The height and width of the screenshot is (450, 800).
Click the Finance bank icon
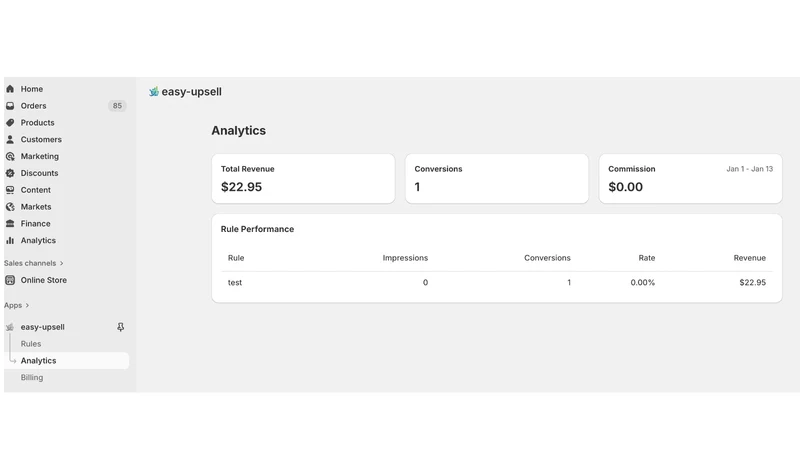pyautogui.click(x=10, y=223)
